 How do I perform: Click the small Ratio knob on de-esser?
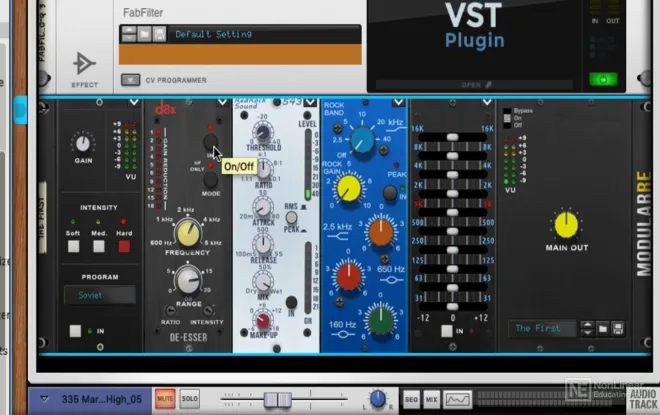tap(170, 311)
